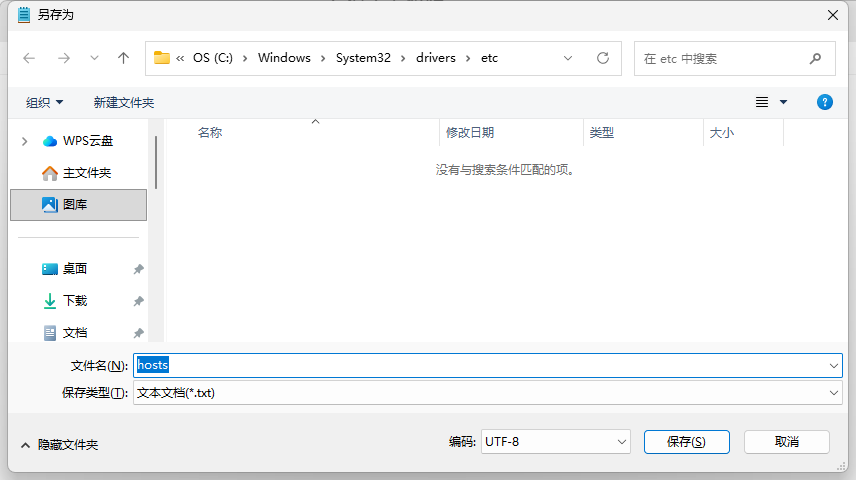Navigate to OS (C:) in breadcrumb
Image resolution: width=856 pixels, height=480 pixels.
pyautogui.click(x=212, y=58)
